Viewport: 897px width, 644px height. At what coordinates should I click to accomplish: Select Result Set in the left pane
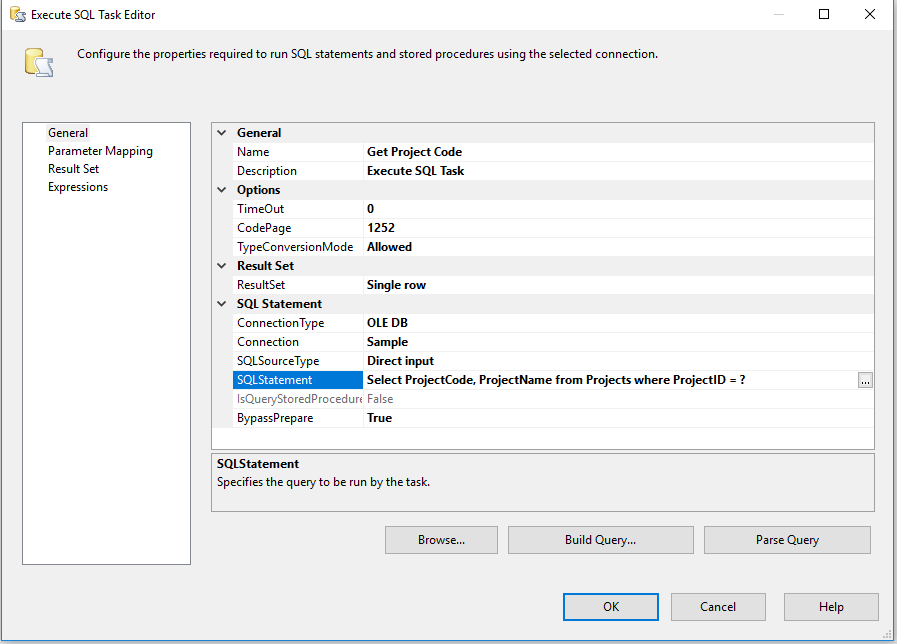tap(73, 168)
